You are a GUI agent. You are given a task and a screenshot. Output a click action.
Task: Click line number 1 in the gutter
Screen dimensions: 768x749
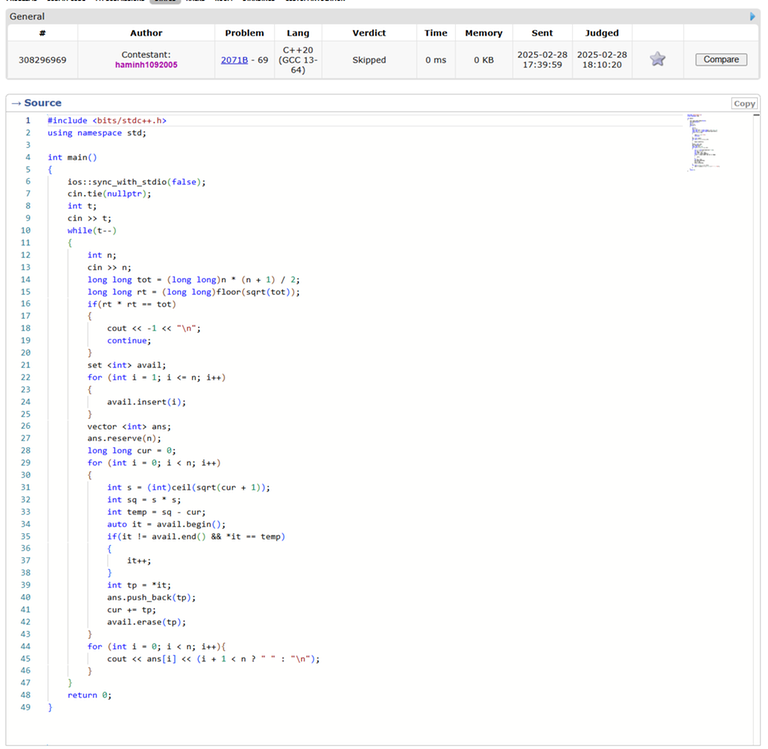[x=27, y=120]
